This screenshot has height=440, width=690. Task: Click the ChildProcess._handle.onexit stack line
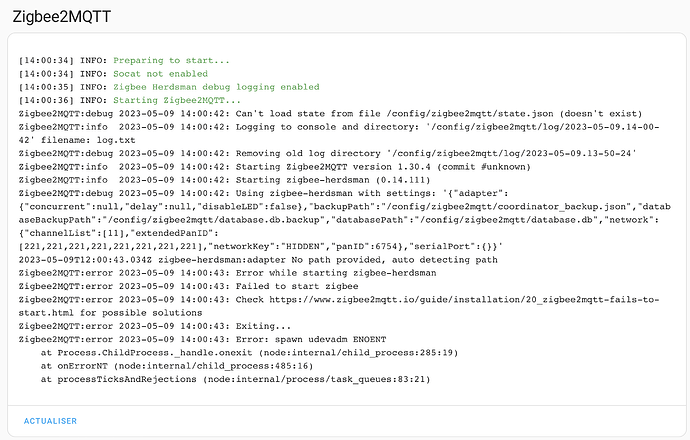[x=250, y=352]
